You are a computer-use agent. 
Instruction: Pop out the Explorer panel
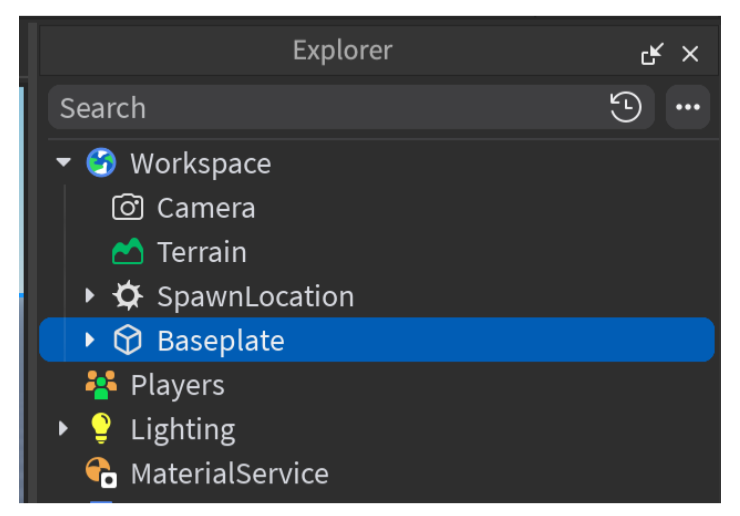652,54
